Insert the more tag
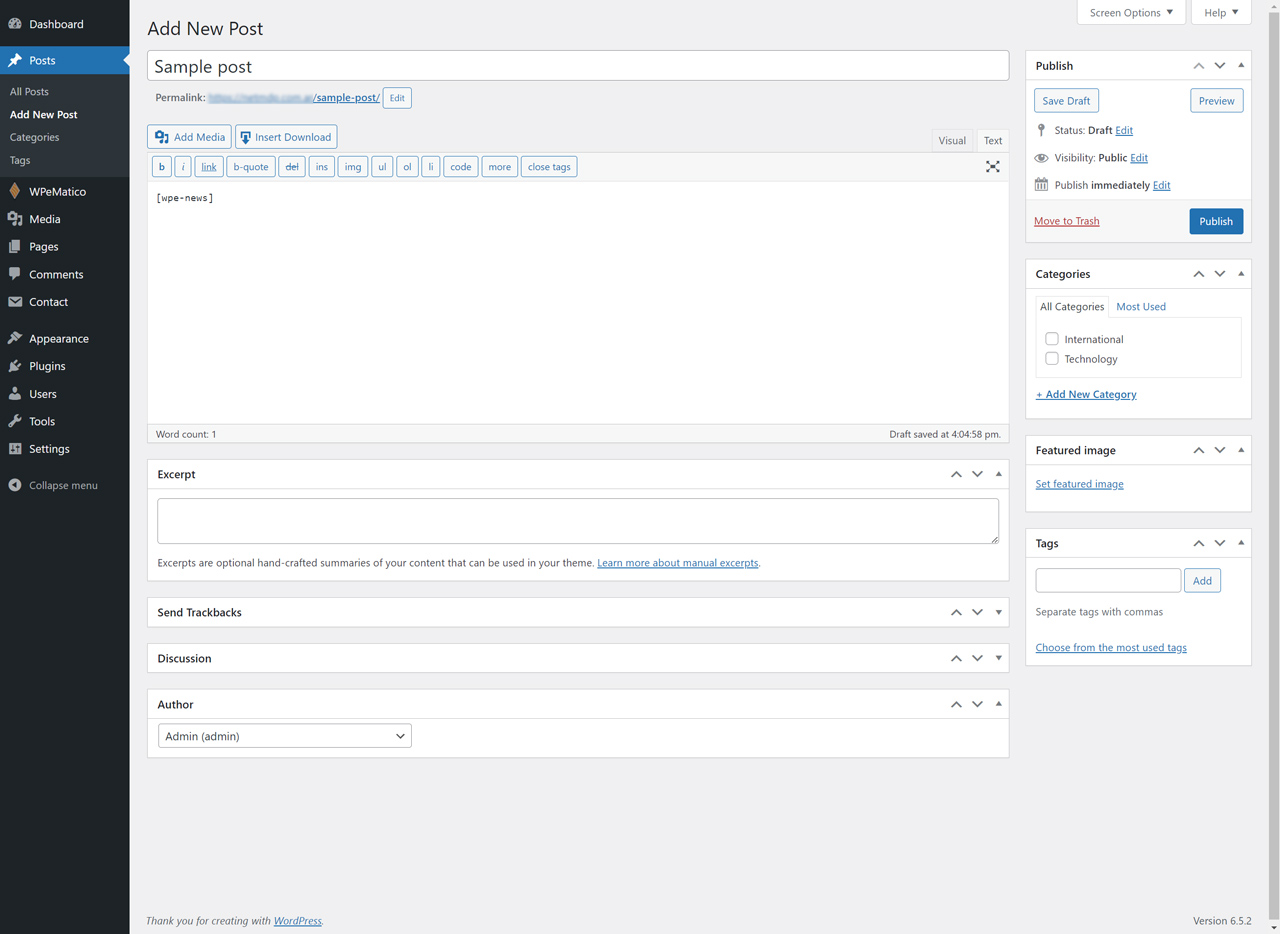The image size is (1280, 934). pyautogui.click(x=499, y=167)
